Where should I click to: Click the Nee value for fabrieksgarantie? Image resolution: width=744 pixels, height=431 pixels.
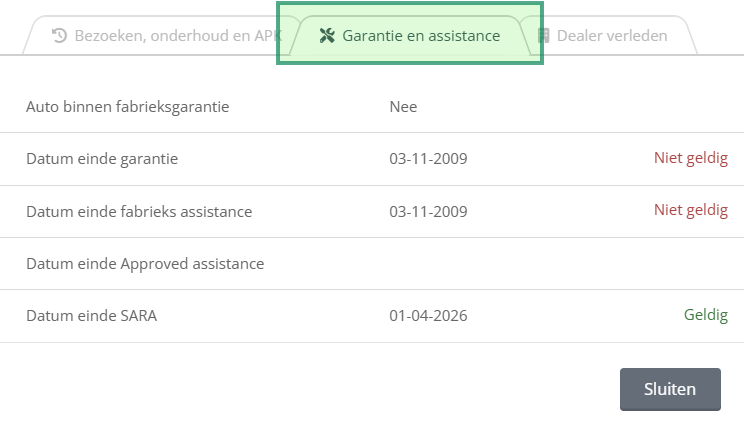tap(403, 107)
